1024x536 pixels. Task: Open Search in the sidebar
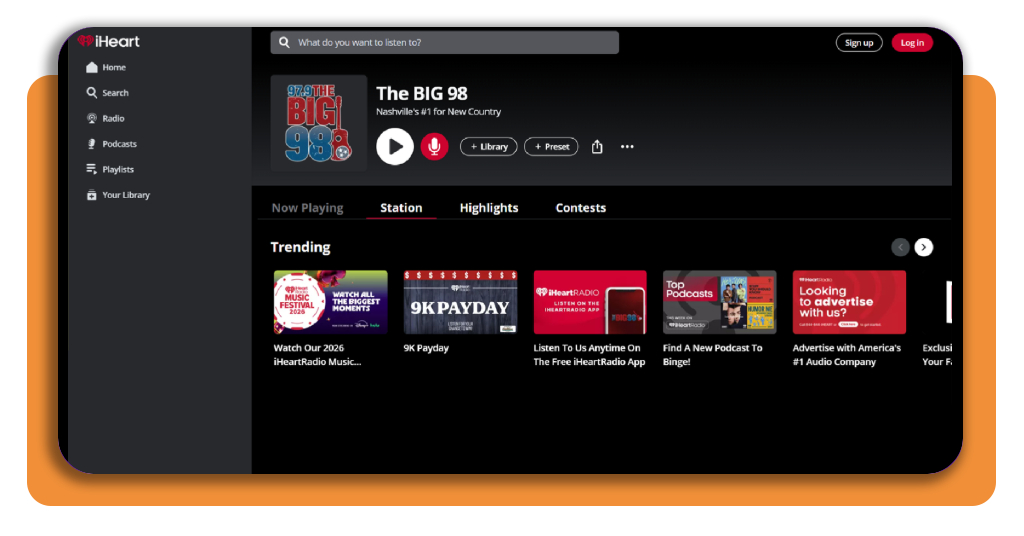(107, 93)
